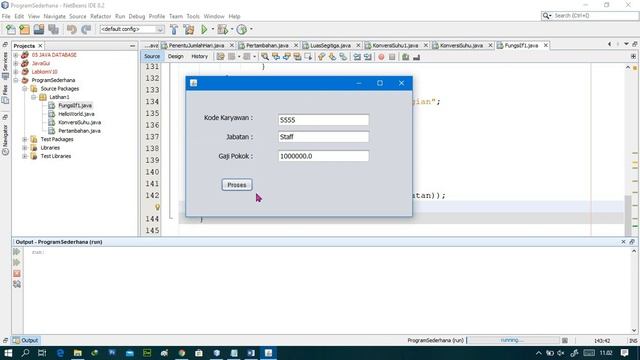Image resolution: width=640 pixels, height=360 pixels.
Task: Expand the Libraries node
Action: 24,148
